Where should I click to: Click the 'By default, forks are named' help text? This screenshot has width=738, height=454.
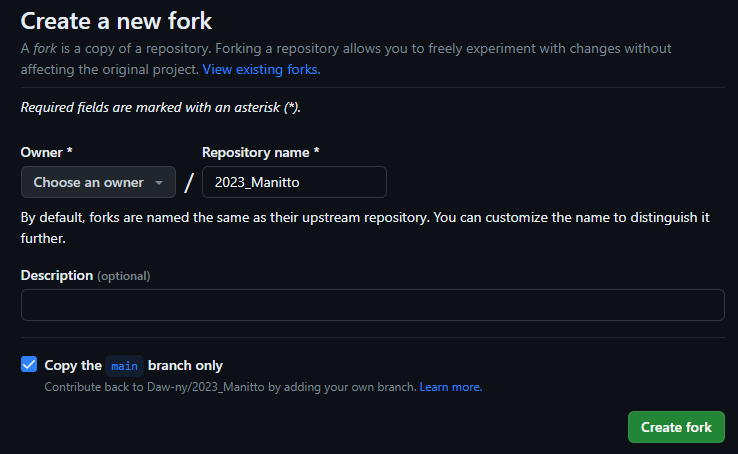click(365, 228)
